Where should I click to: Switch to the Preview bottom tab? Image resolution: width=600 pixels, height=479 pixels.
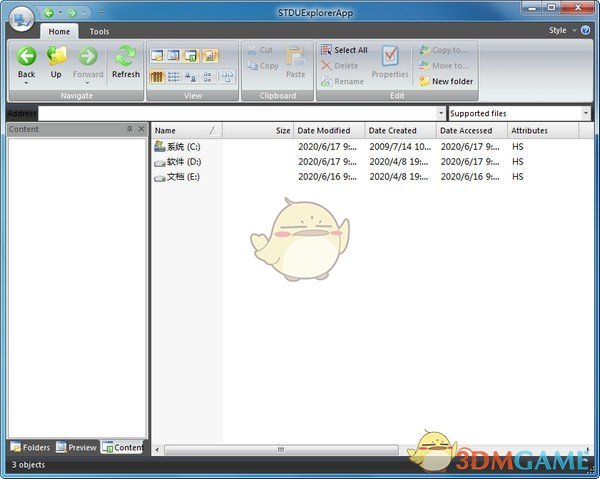pos(76,447)
